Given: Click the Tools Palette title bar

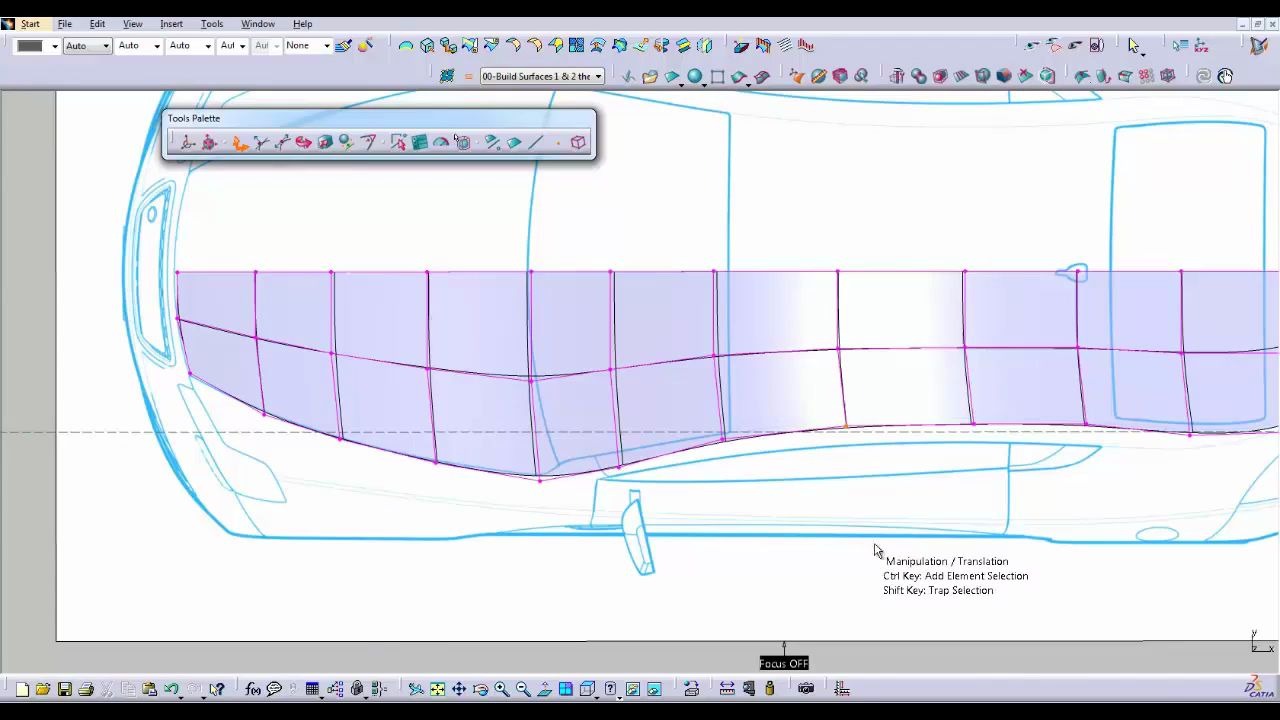Looking at the screenshot, I should coord(379,118).
